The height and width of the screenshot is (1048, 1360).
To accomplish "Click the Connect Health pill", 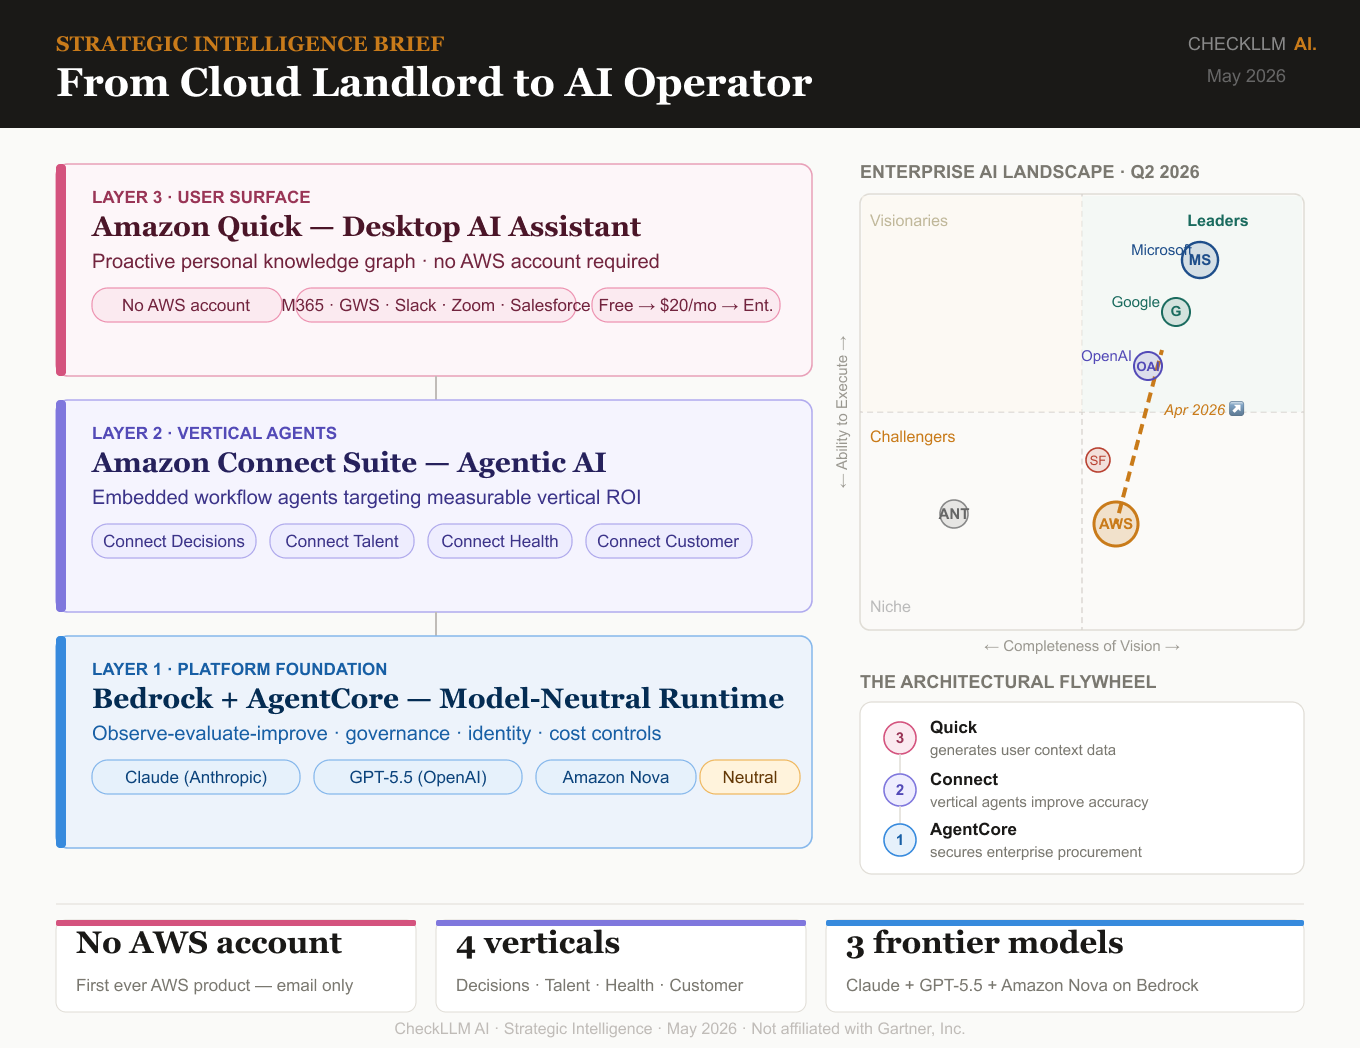I will (500, 541).
